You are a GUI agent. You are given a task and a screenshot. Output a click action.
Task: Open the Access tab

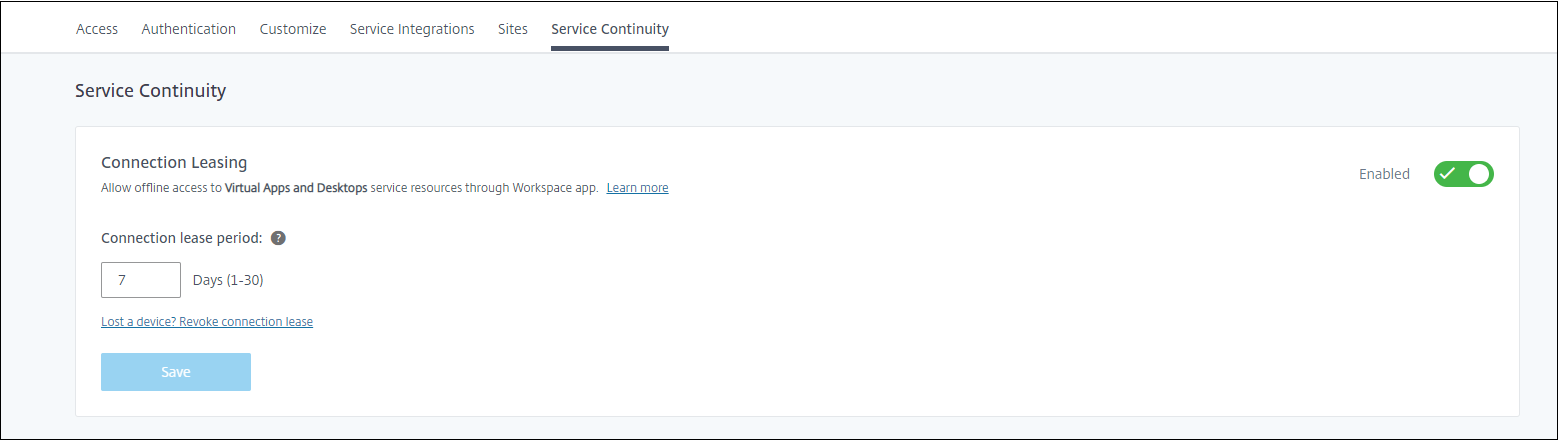[97, 29]
